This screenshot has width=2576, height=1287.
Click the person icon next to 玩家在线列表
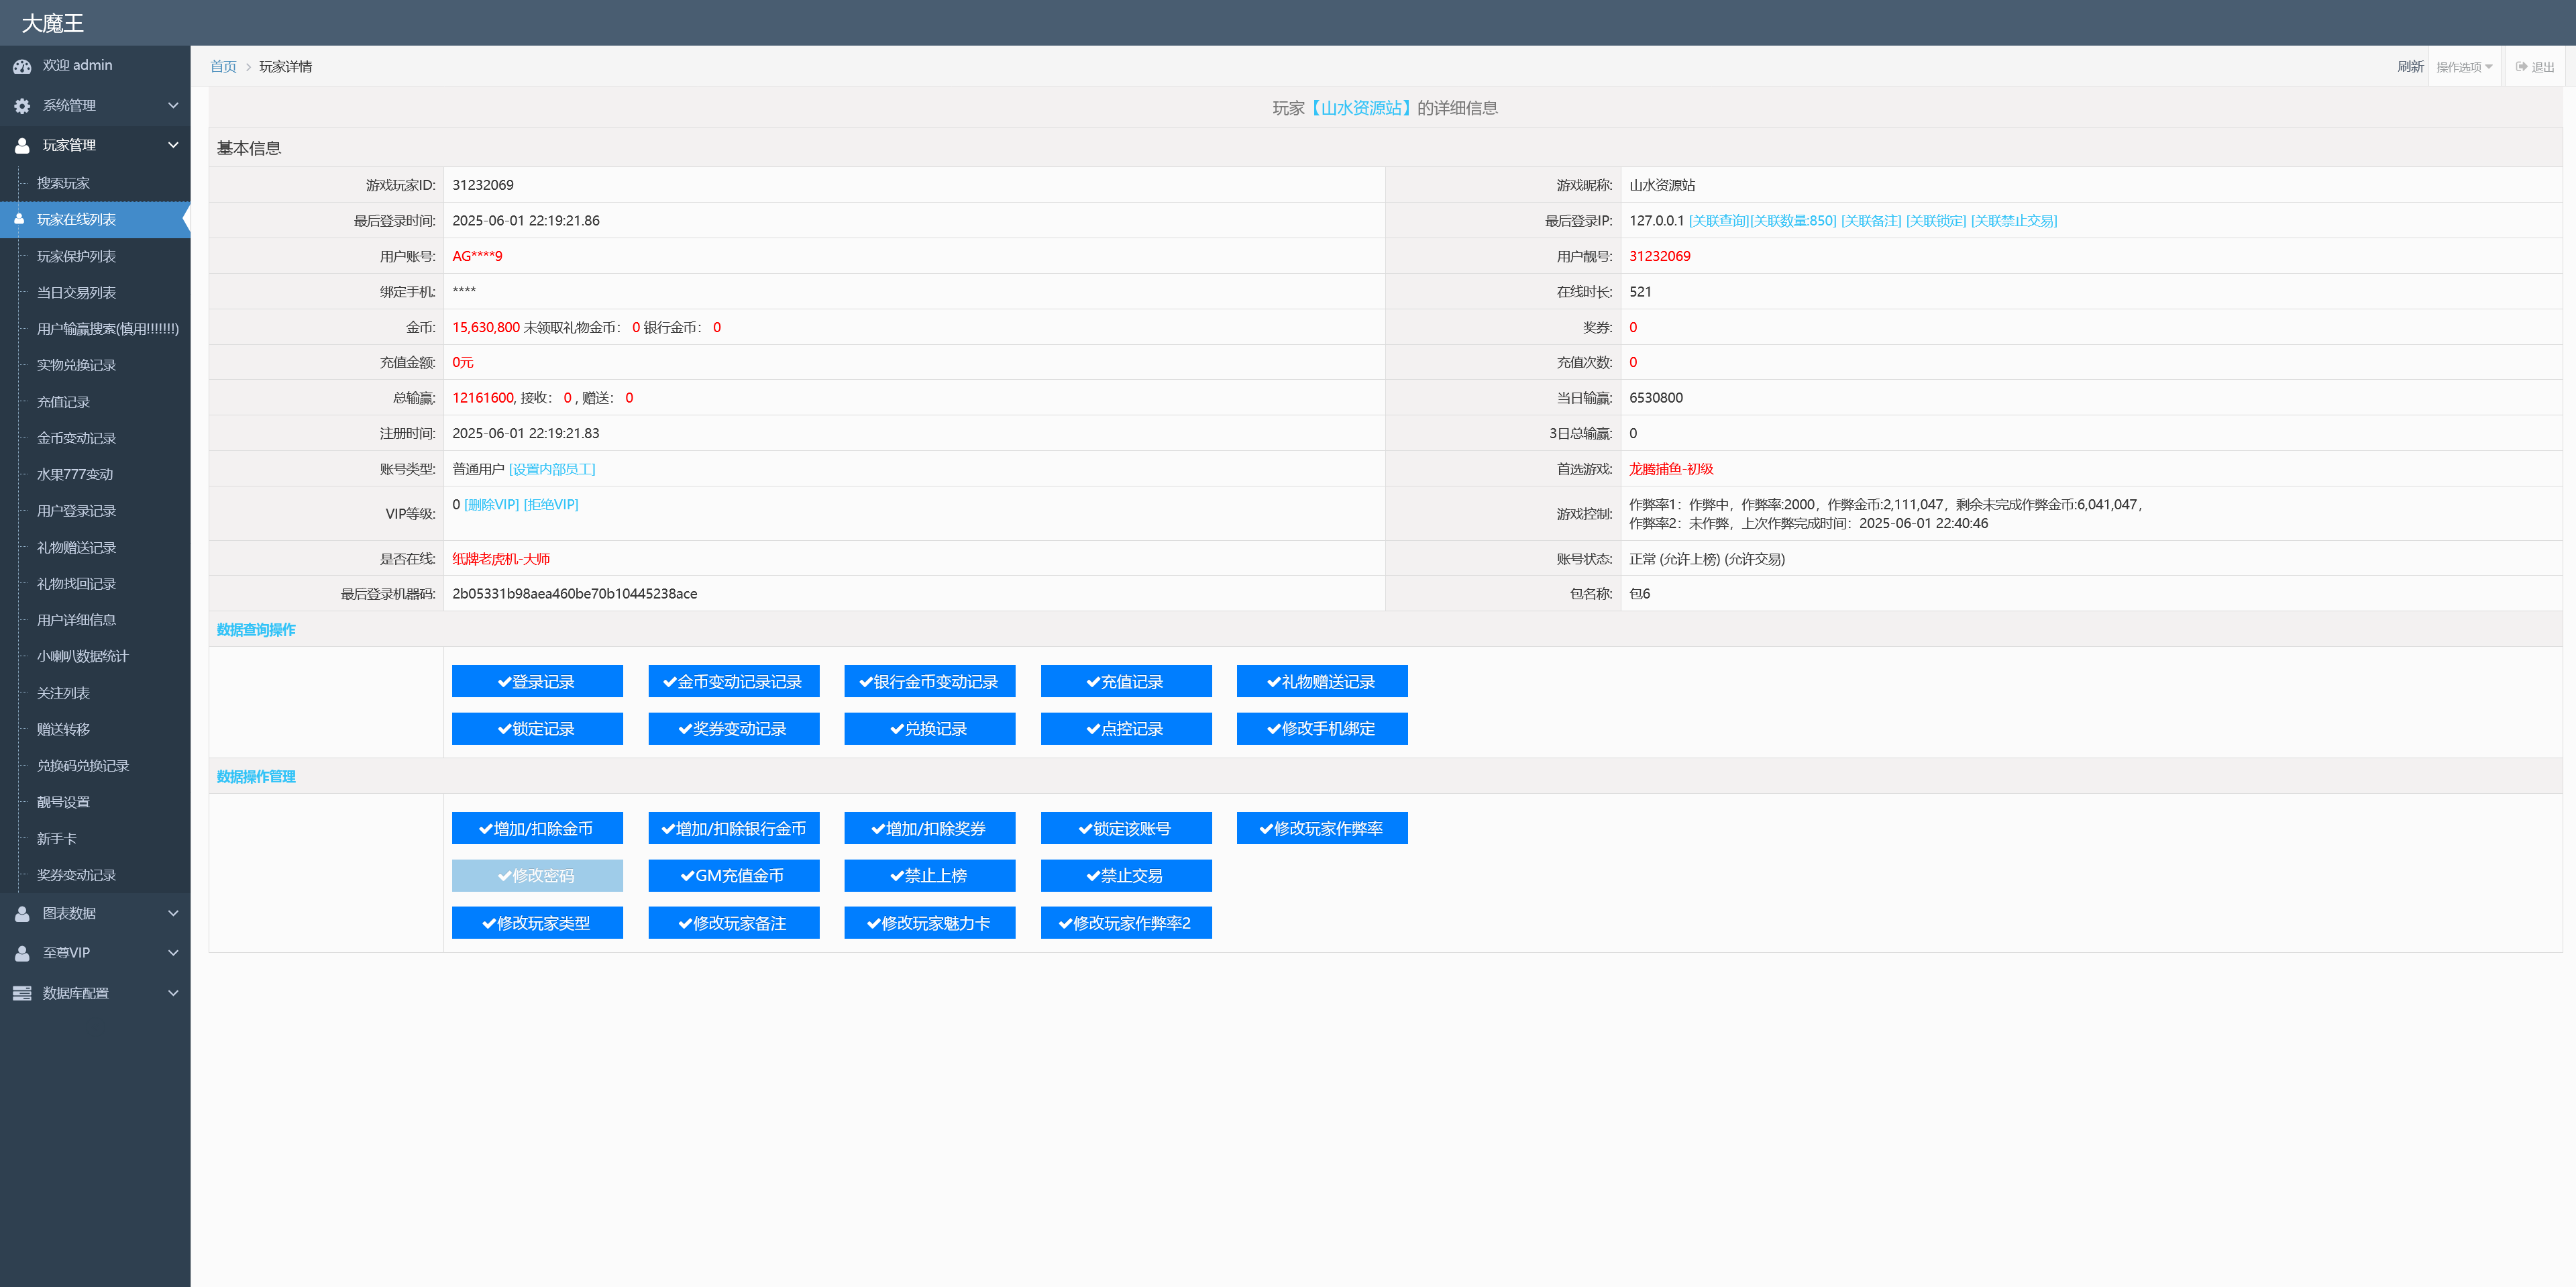point(19,219)
